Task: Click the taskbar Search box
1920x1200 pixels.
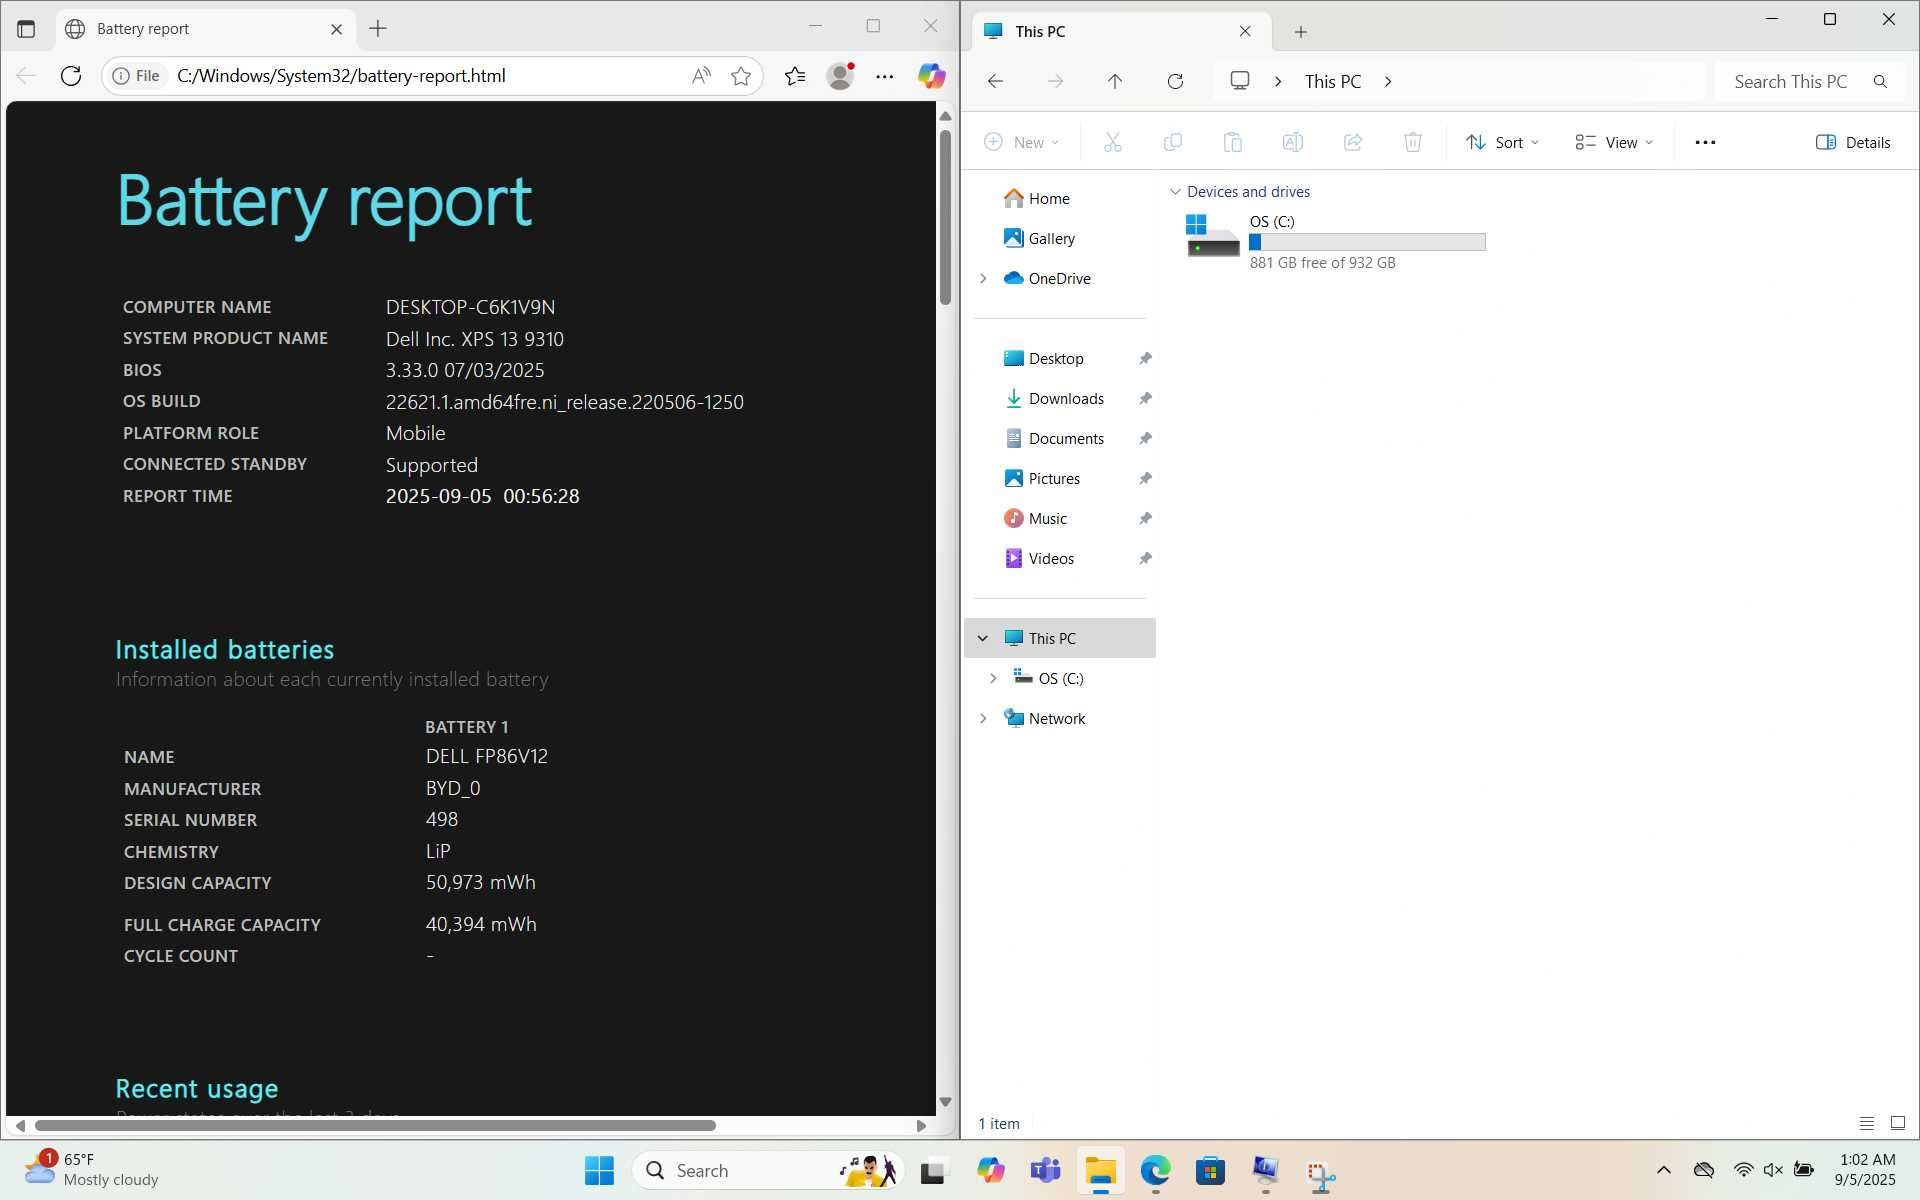Action: [x=768, y=1171]
